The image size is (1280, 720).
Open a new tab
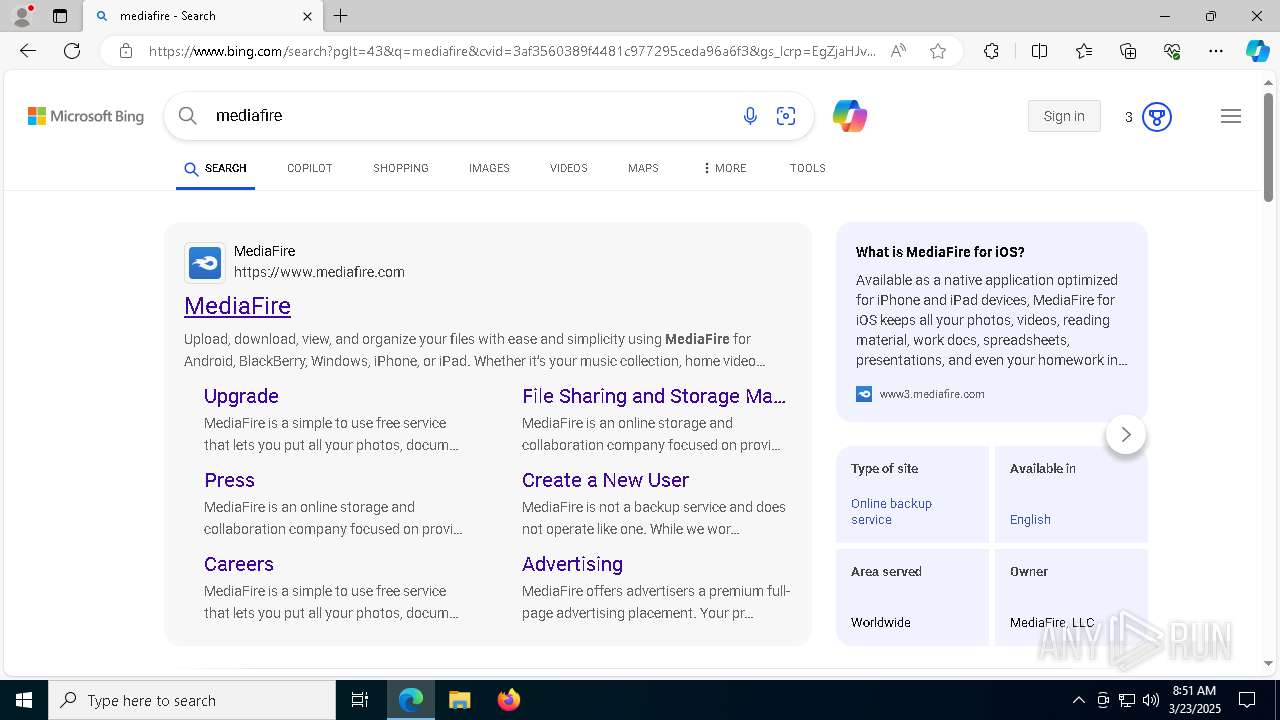click(341, 16)
